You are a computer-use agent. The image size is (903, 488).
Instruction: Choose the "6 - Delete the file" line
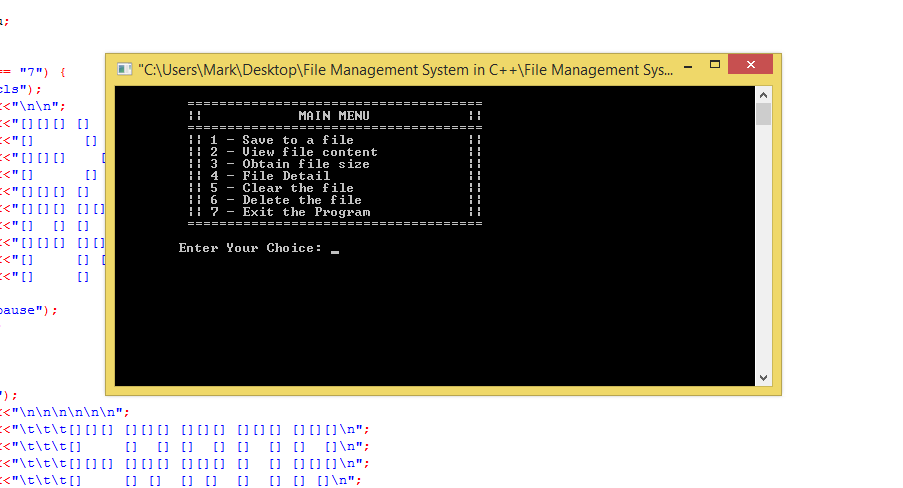tap(286, 200)
